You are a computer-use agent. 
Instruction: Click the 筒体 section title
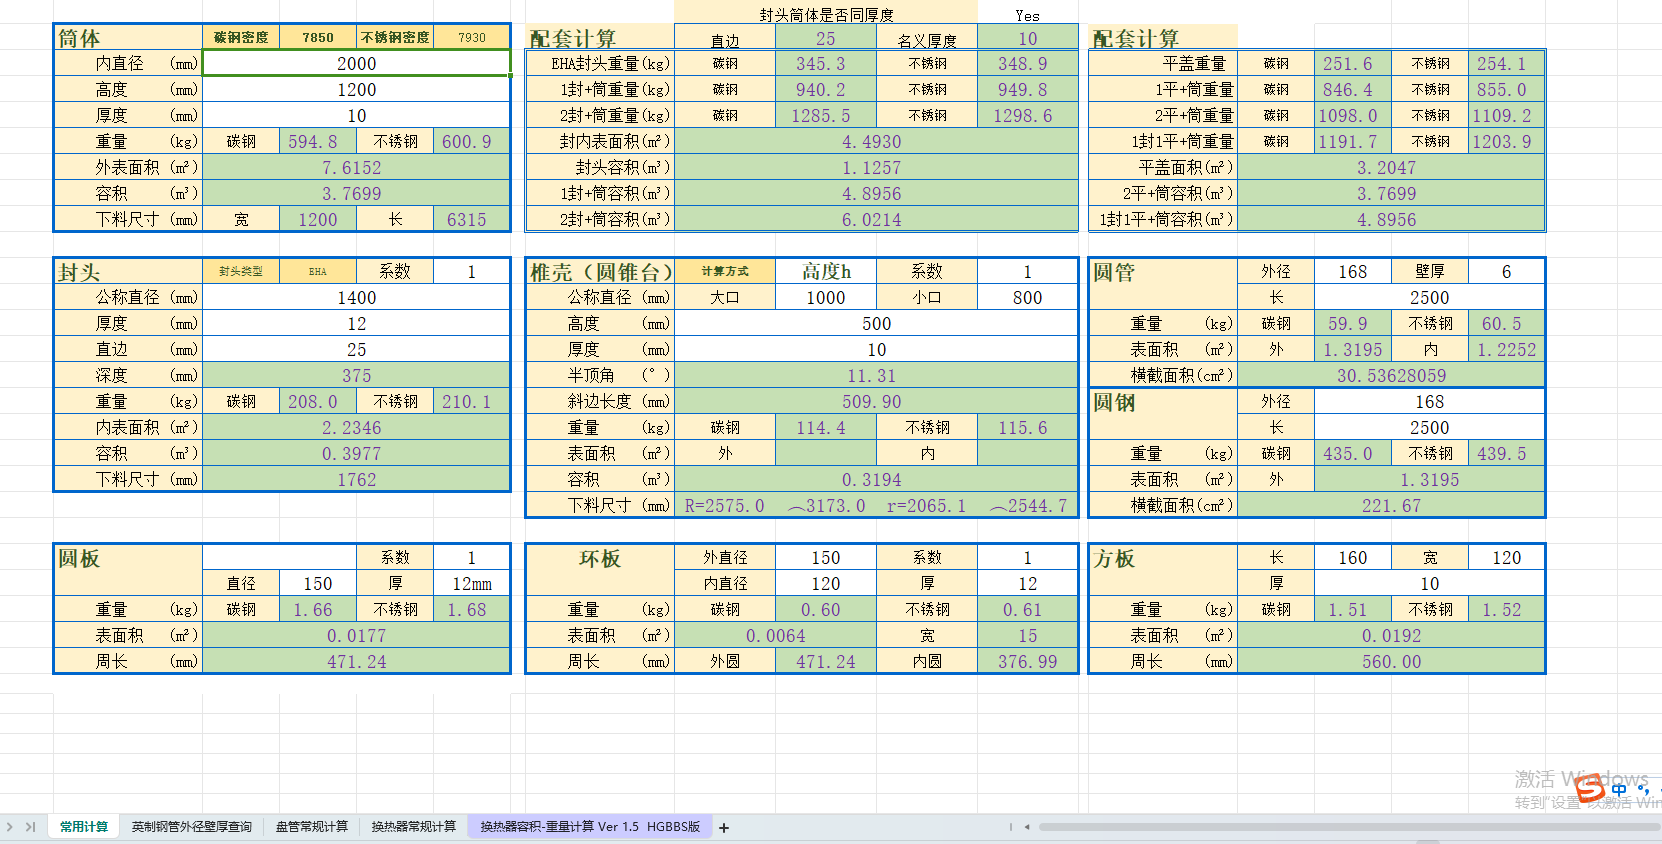pyautogui.click(x=79, y=38)
